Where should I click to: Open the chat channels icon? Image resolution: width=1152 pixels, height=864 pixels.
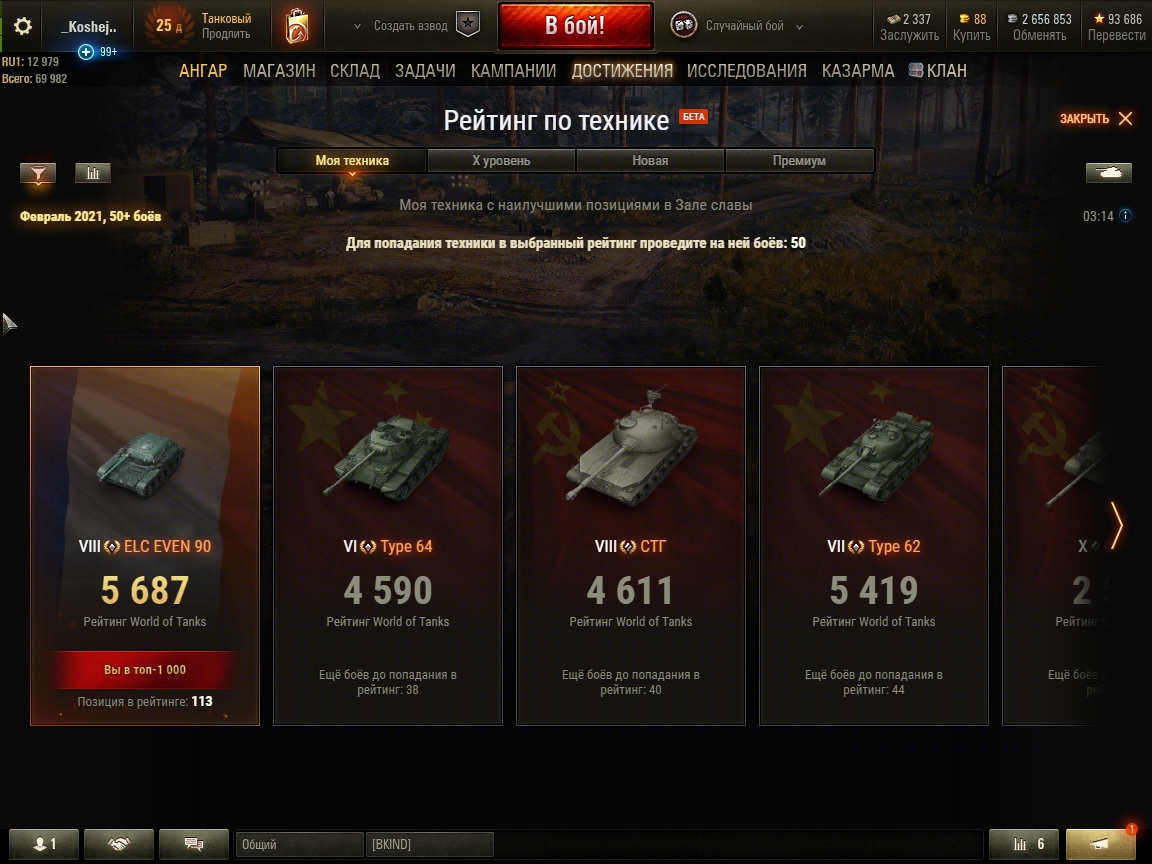193,843
